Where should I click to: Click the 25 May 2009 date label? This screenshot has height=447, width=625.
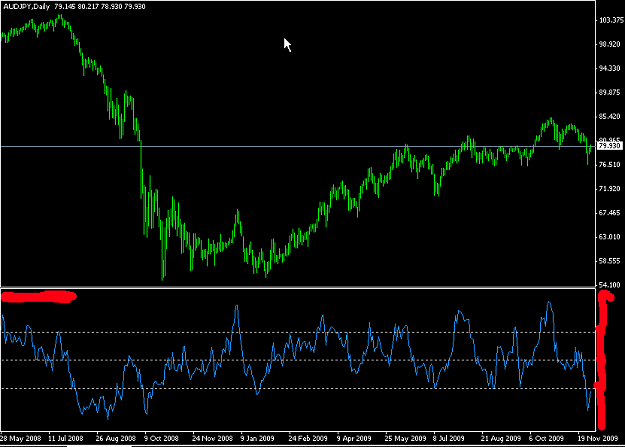pos(405,439)
